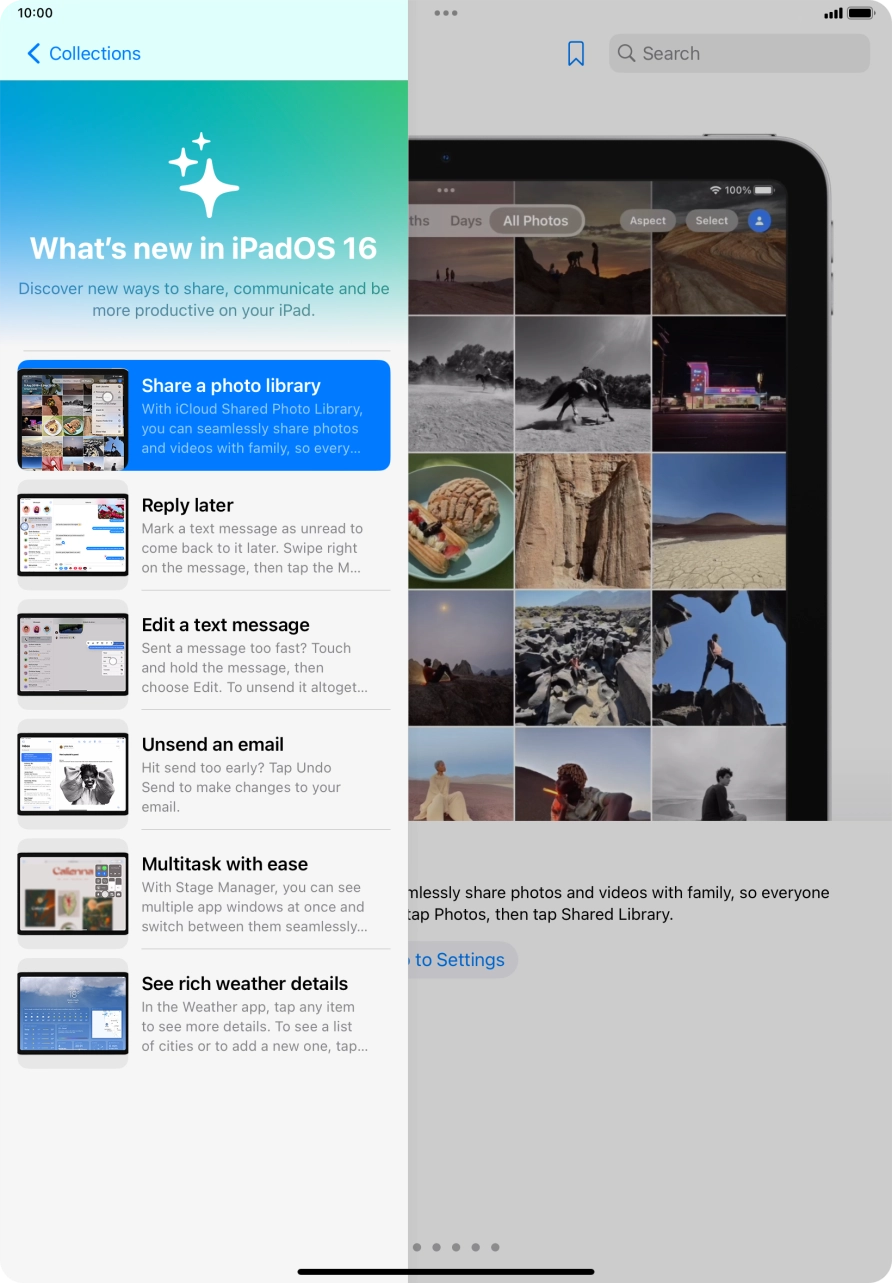
Task: Tap the last page indicator dot
Action: tap(495, 1247)
